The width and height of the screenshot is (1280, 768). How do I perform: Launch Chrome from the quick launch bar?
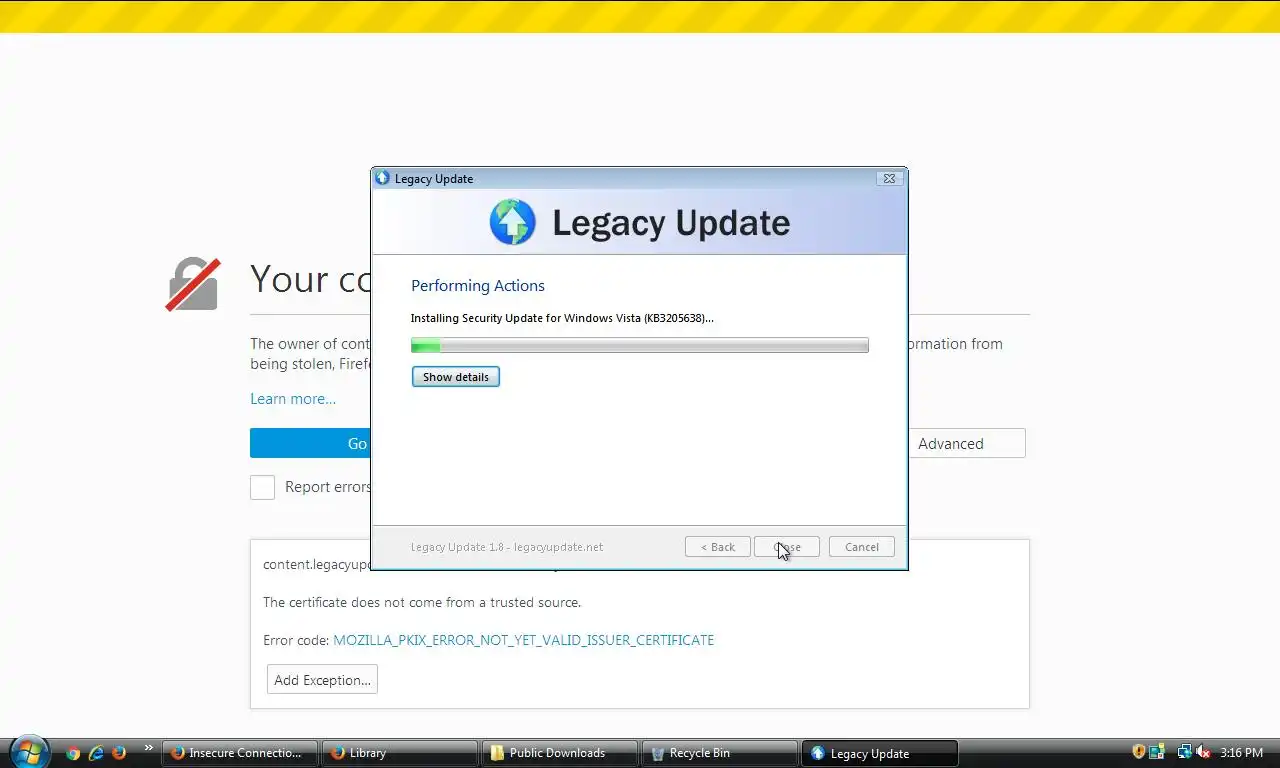click(72, 753)
